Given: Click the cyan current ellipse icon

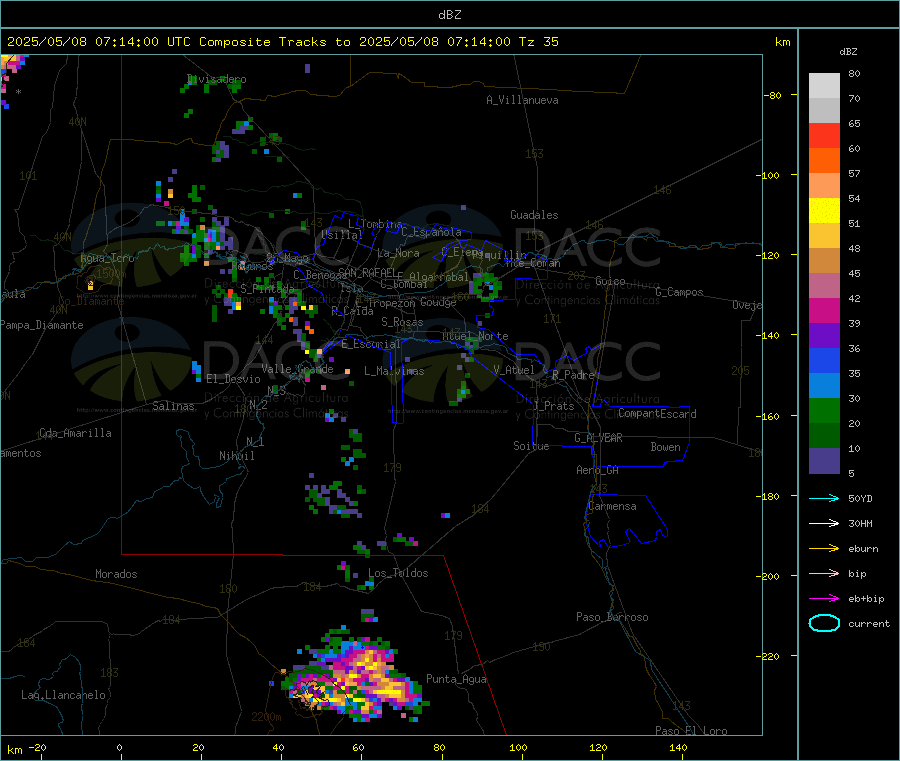Looking at the screenshot, I should point(824,623).
